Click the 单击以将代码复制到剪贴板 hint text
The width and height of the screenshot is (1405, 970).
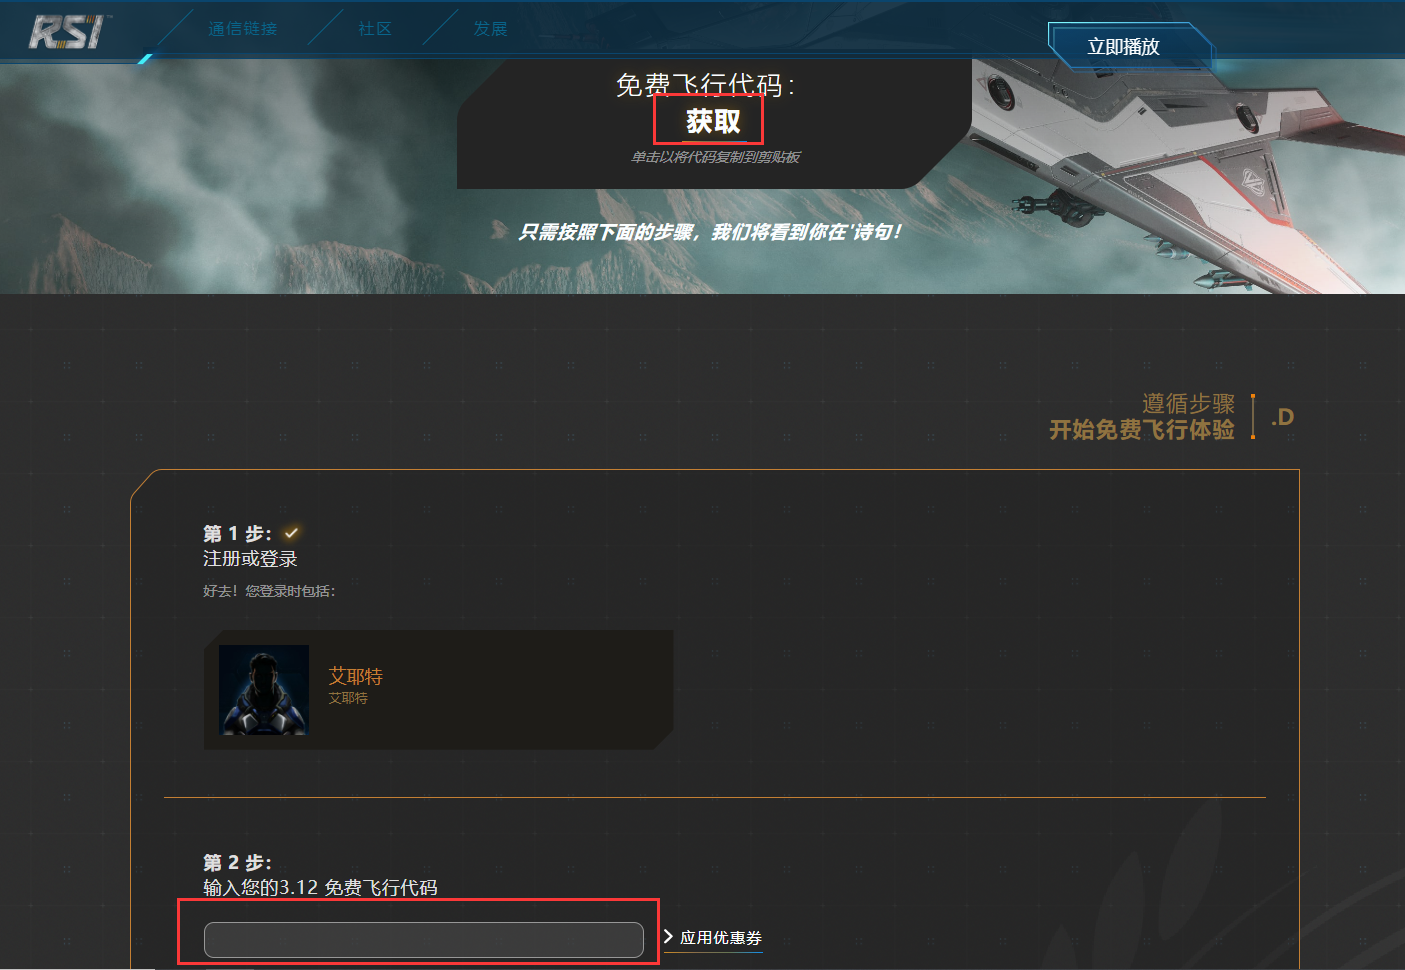pyautogui.click(x=715, y=157)
